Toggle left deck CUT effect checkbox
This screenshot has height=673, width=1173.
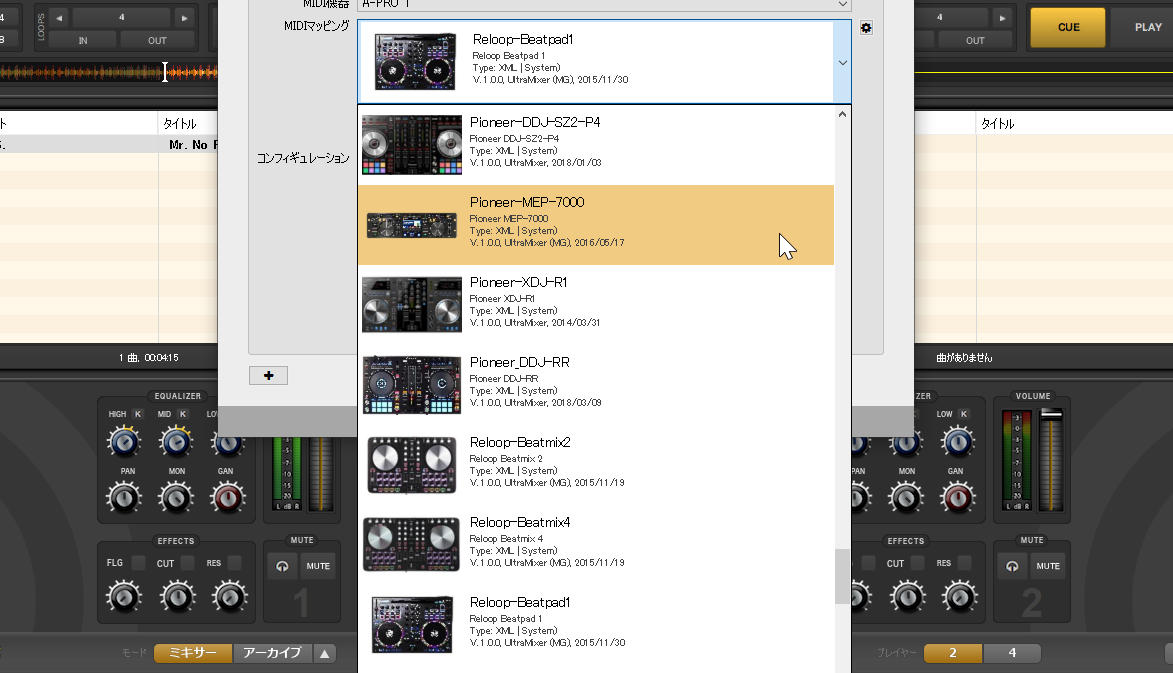pyautogui.click(x=188, y=563)
